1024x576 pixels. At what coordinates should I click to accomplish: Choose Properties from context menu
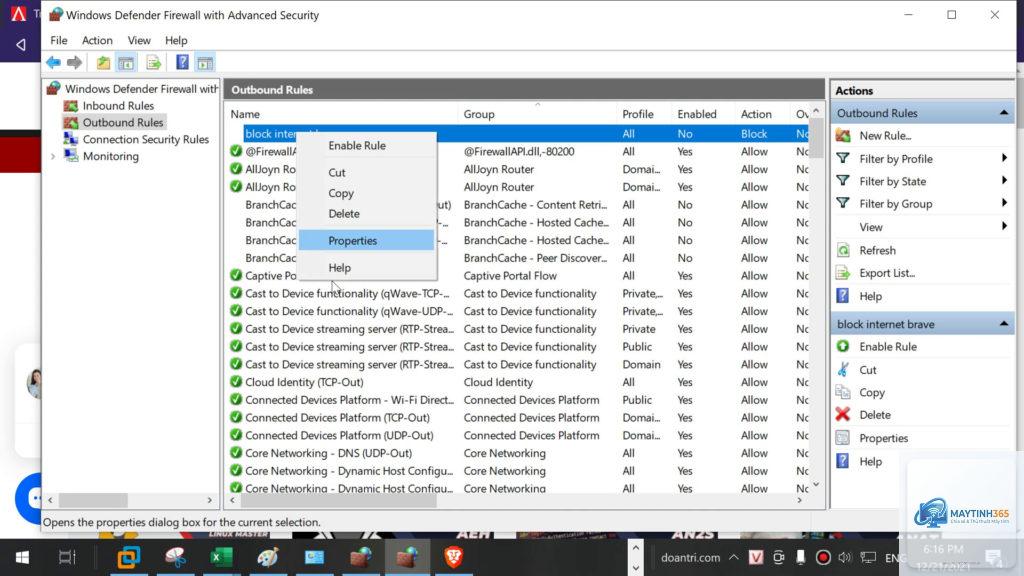(366, 240)
